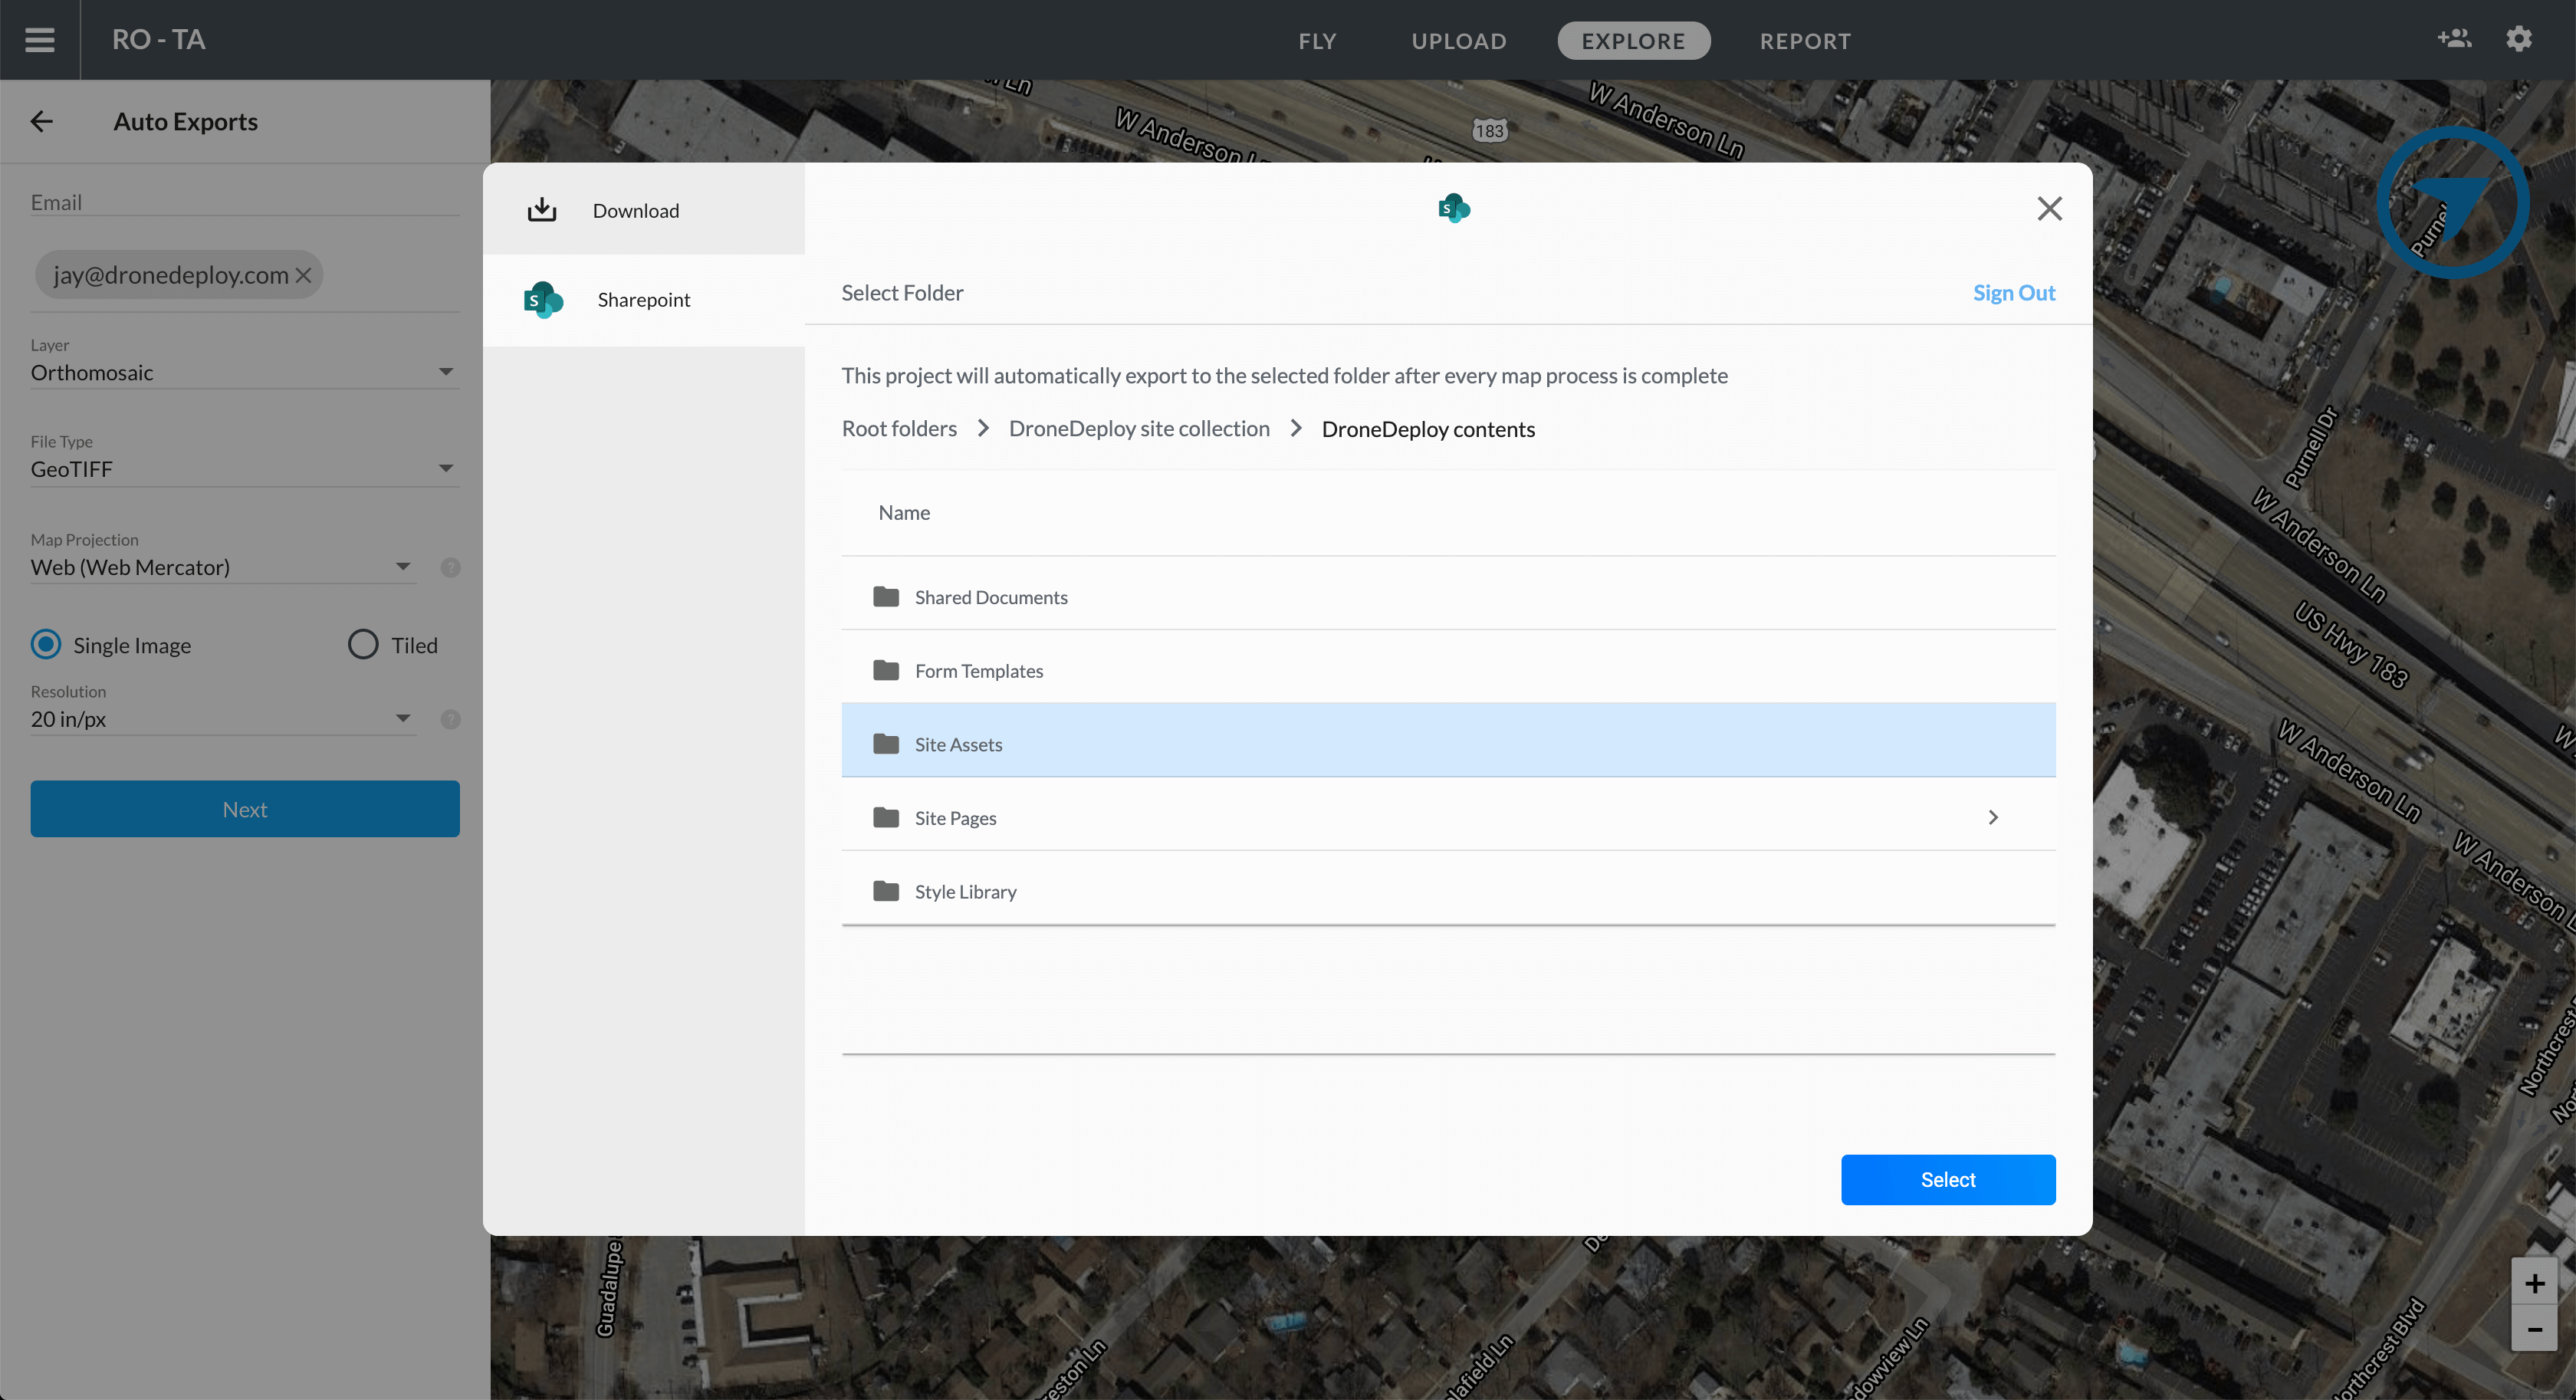The height and width of the screenshot is (1400, 2576).
Task: Click the Name column header
Action: (x=904, y=513)
